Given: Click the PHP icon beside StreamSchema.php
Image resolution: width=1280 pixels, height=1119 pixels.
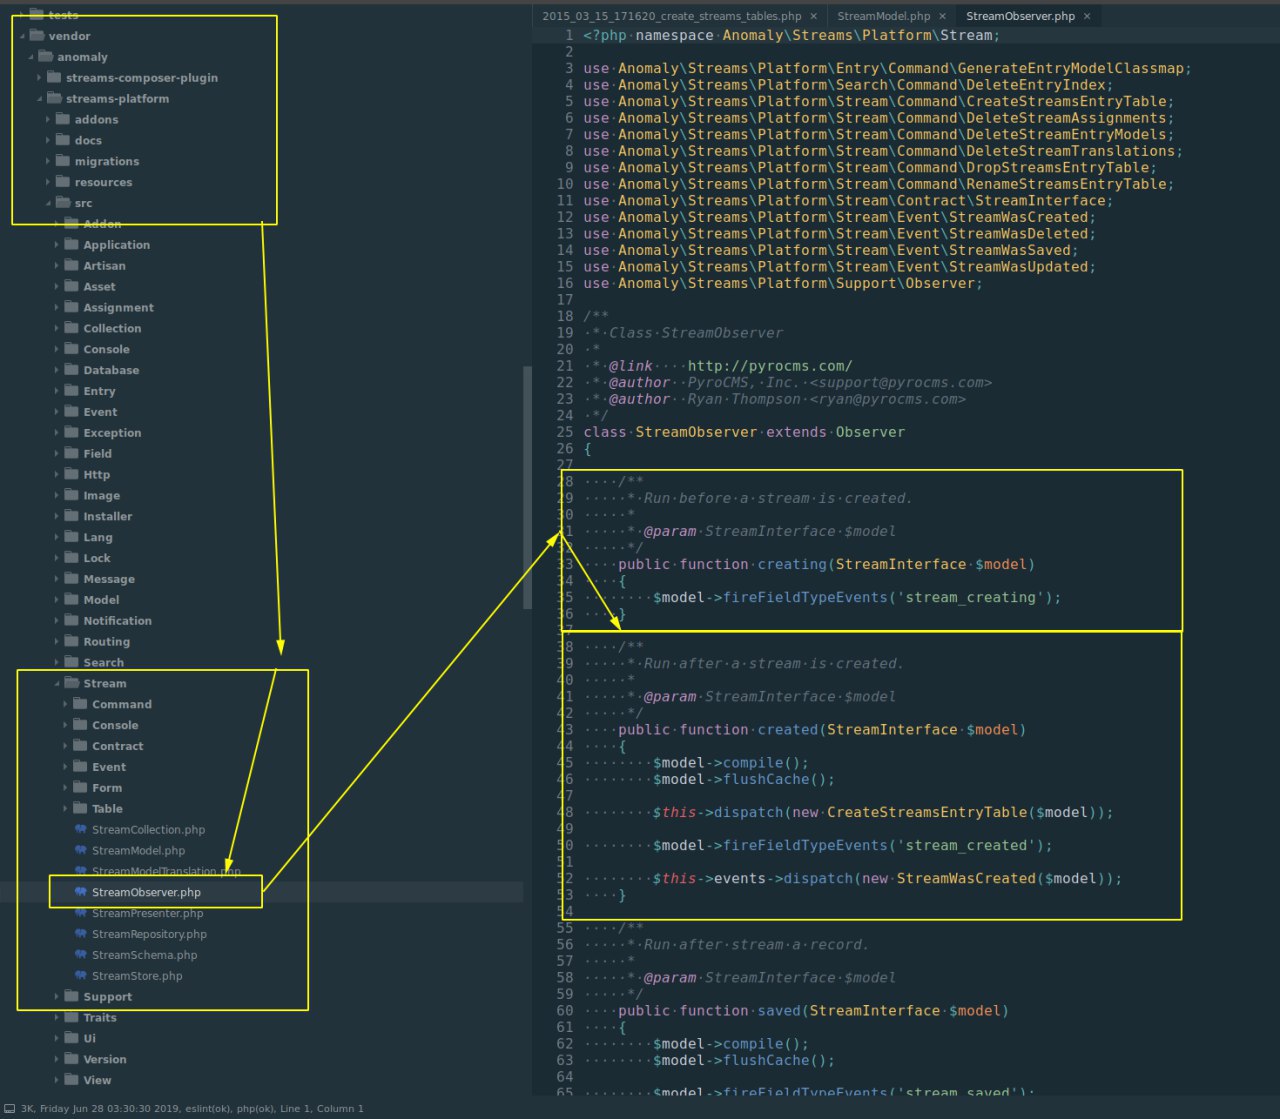Looking at the screenshot, I should pos(80,955).
